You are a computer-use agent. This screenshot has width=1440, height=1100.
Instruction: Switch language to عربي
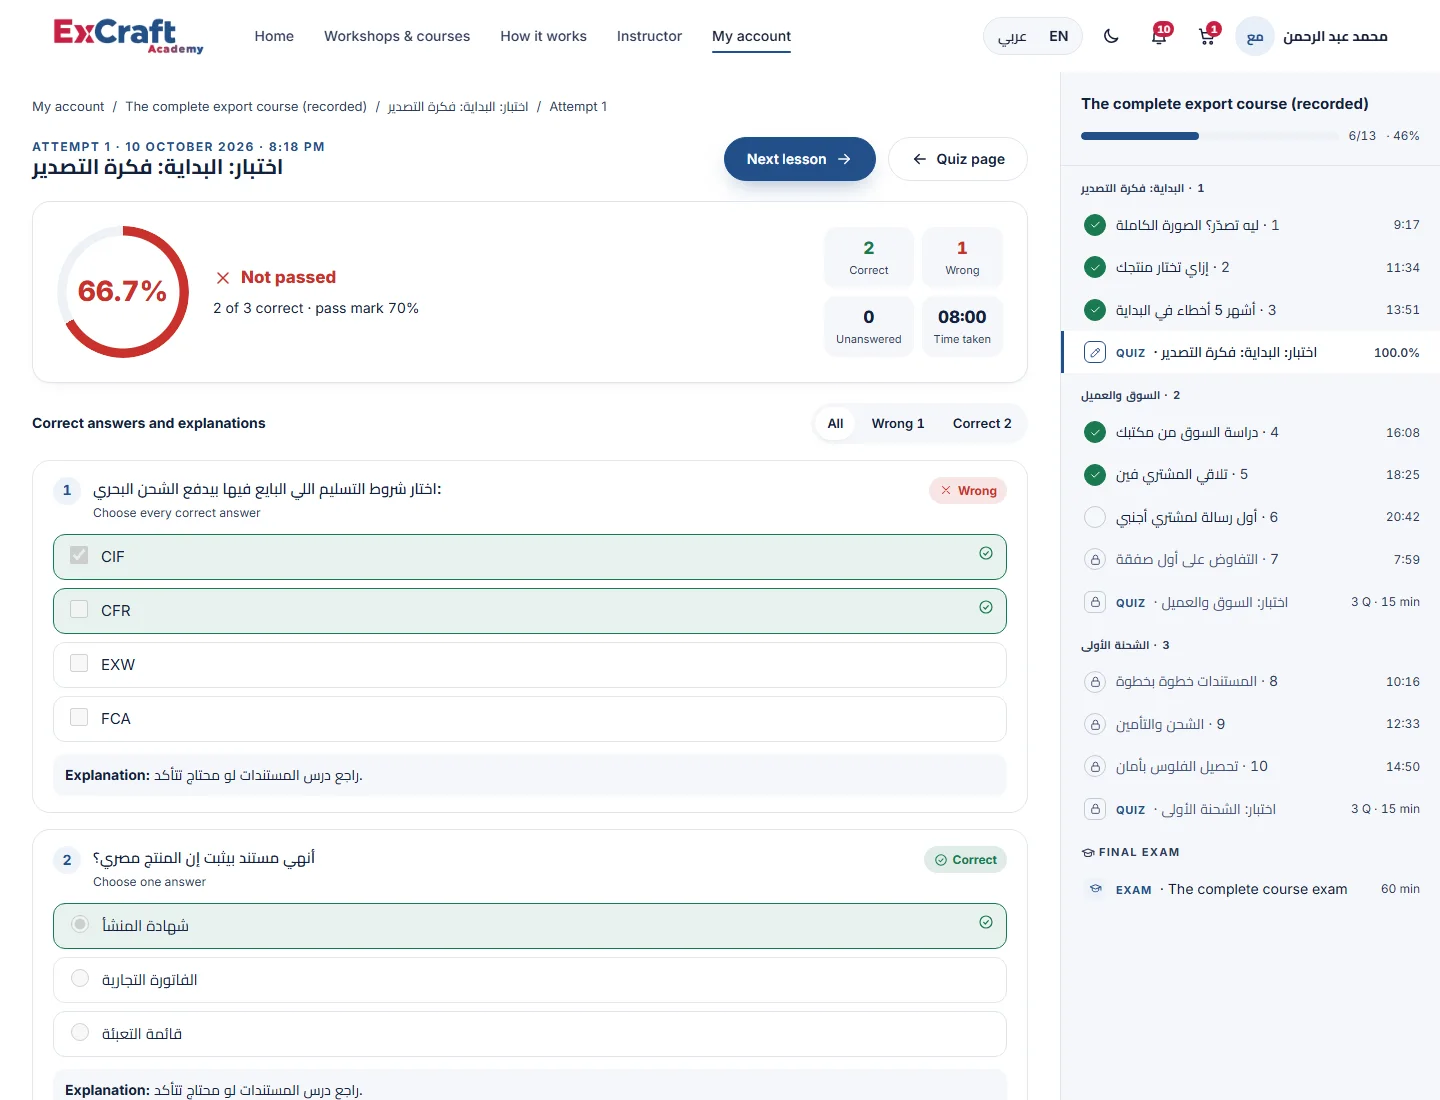pos(1012,36)
